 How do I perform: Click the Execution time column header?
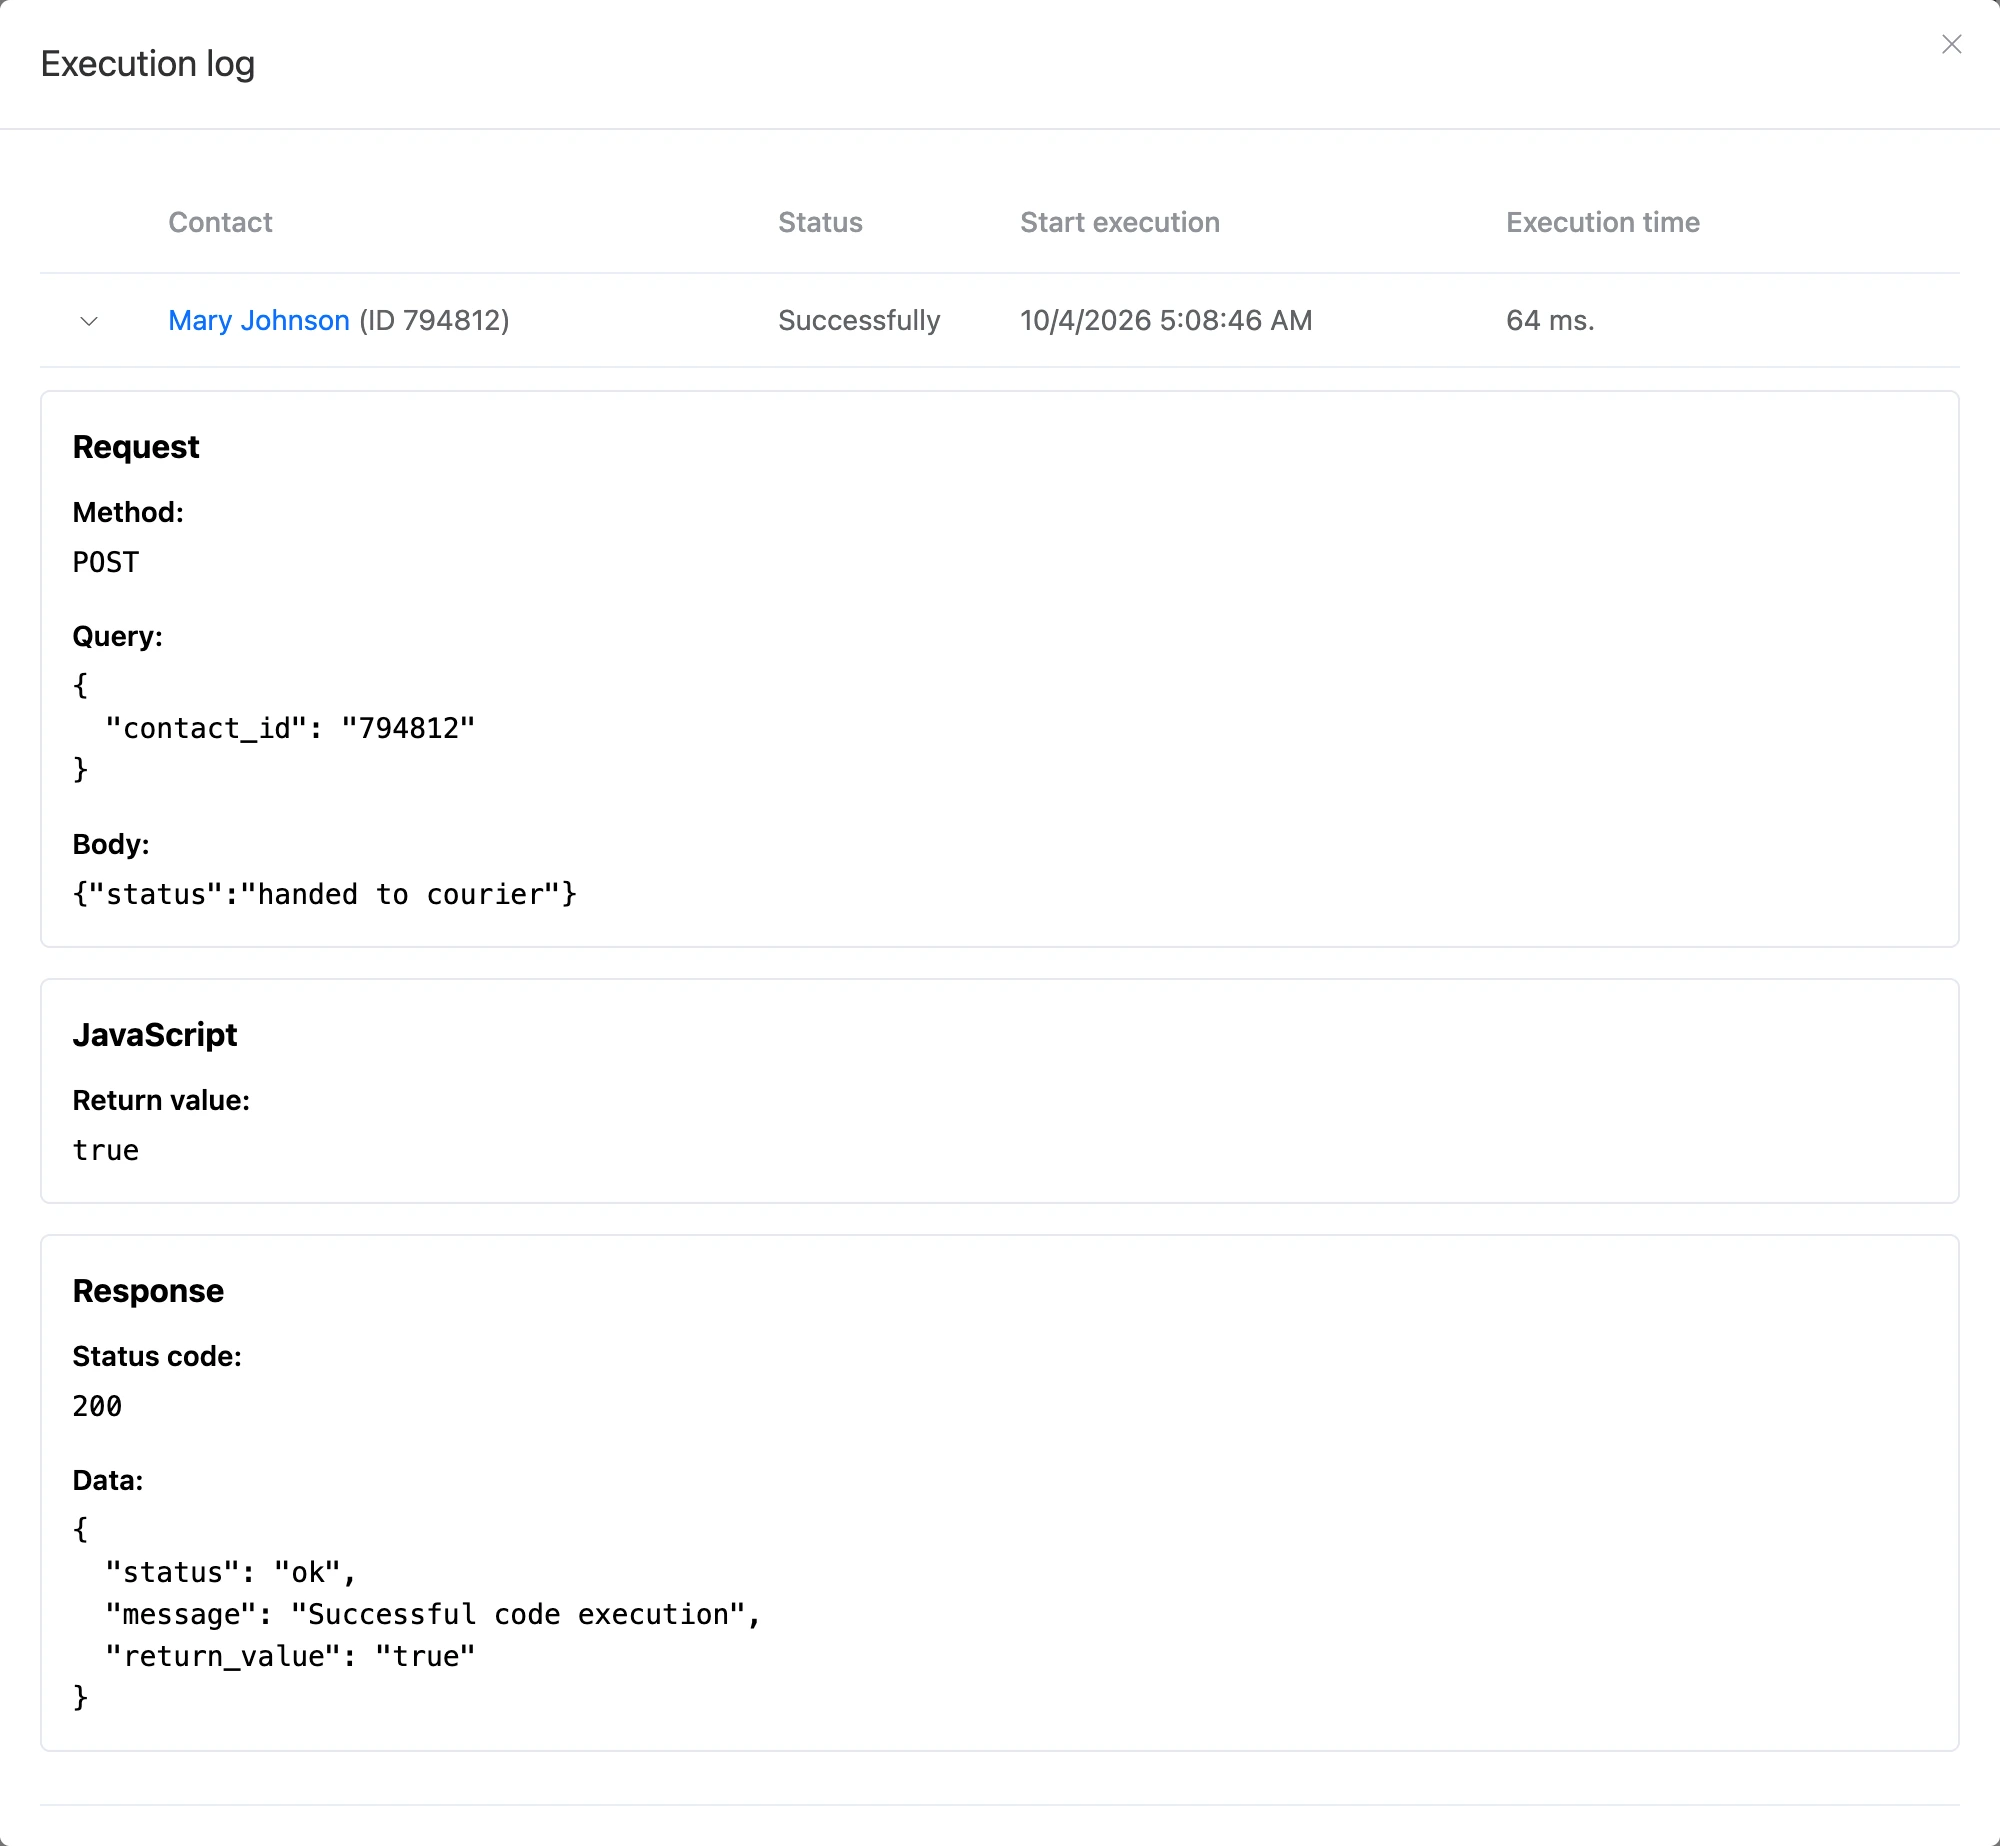click(x=1603, y=222)
